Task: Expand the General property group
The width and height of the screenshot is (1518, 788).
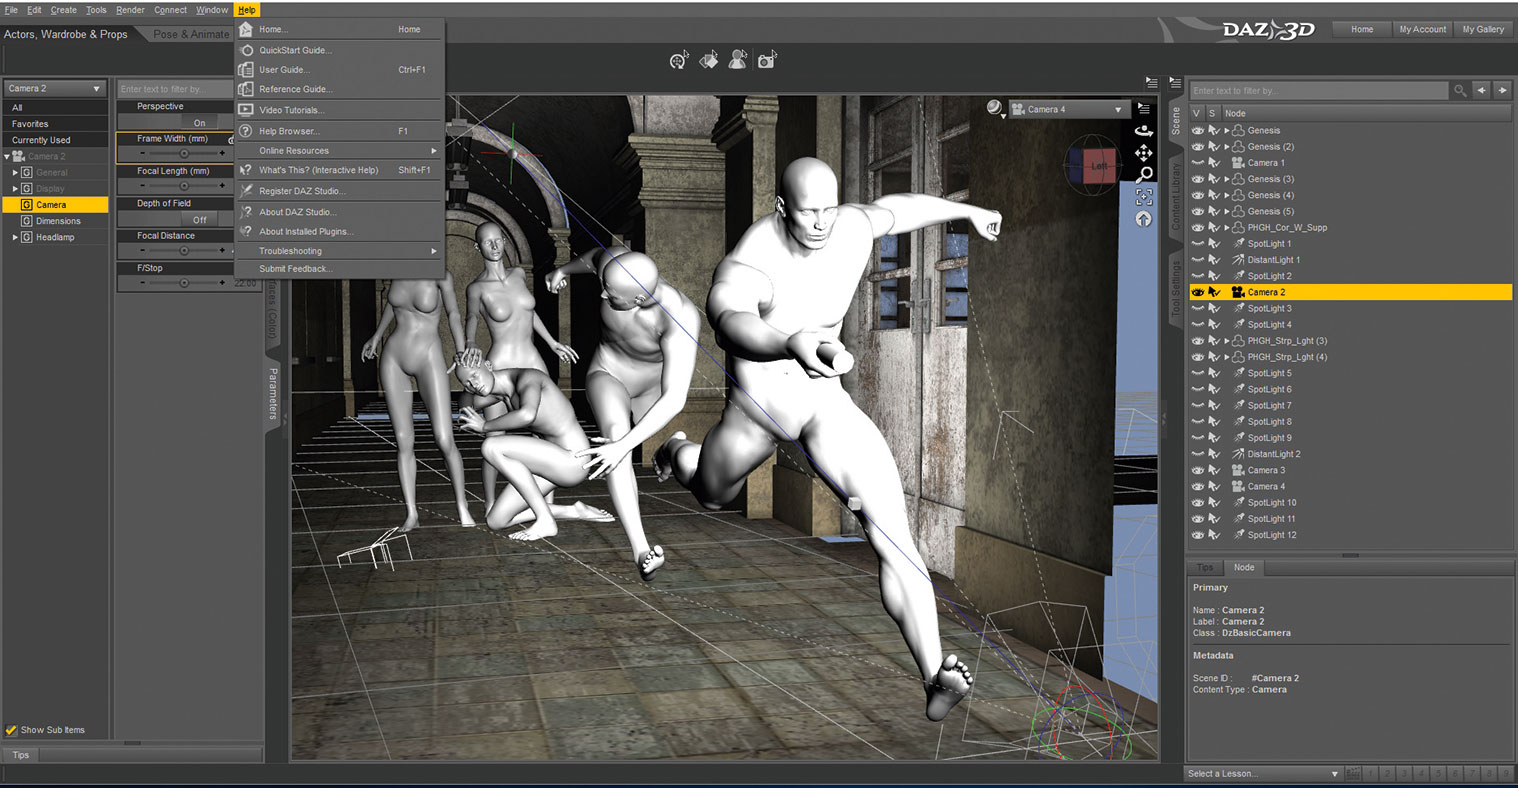Action: 15,173
